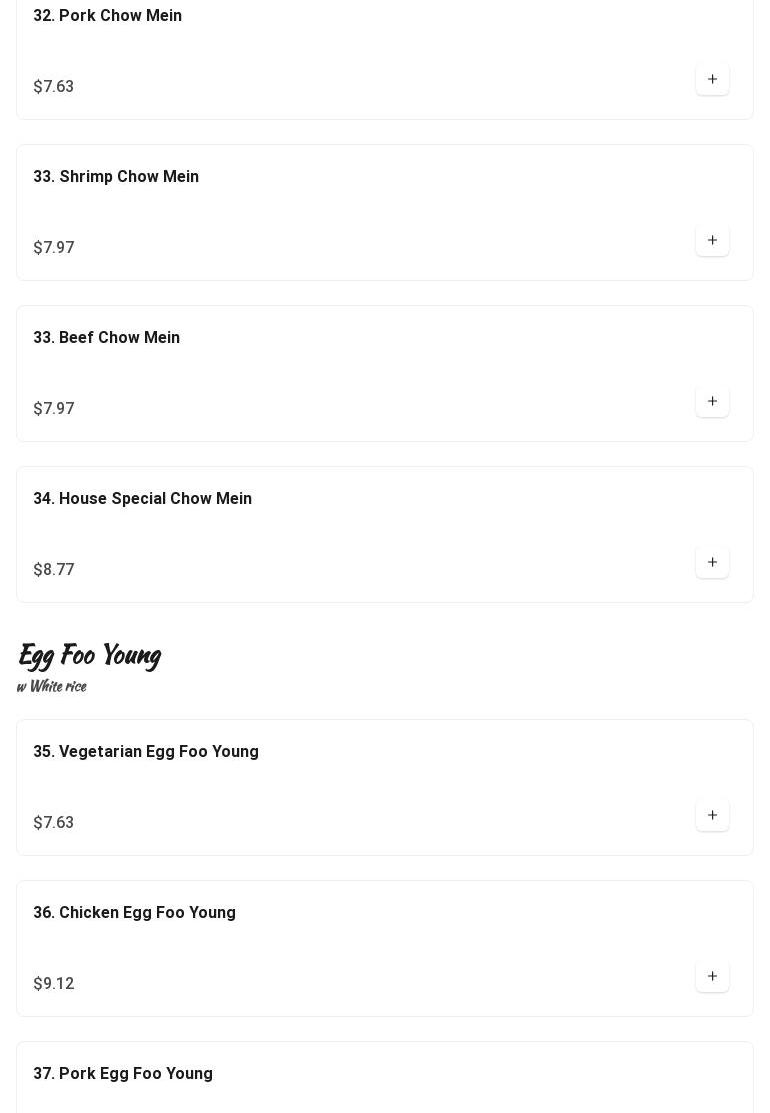The image size is (770, 1113).
Task: Add Beef Chow Mein with plus icon
Action: [712, 402]
